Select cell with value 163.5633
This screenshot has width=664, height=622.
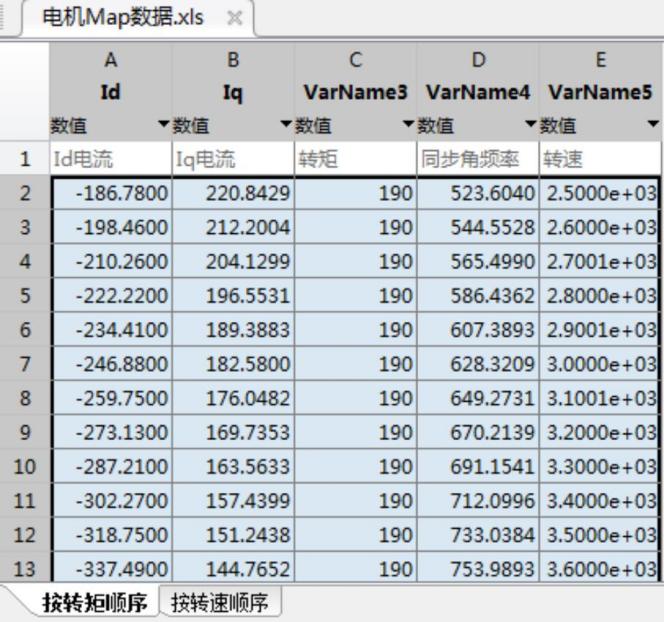(233, 467)
